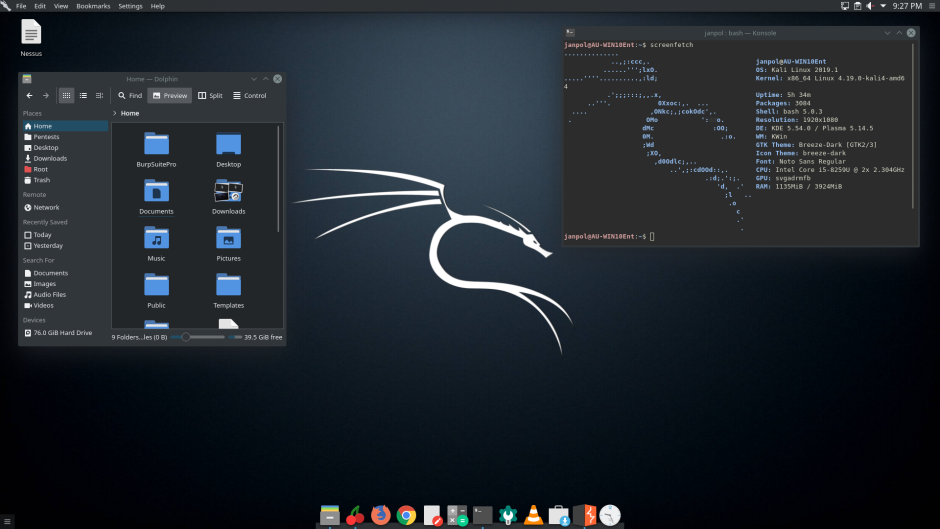Open the clipboard tray icon
Viewport: 940px width, 529px height.
click(x=857, y=6)
